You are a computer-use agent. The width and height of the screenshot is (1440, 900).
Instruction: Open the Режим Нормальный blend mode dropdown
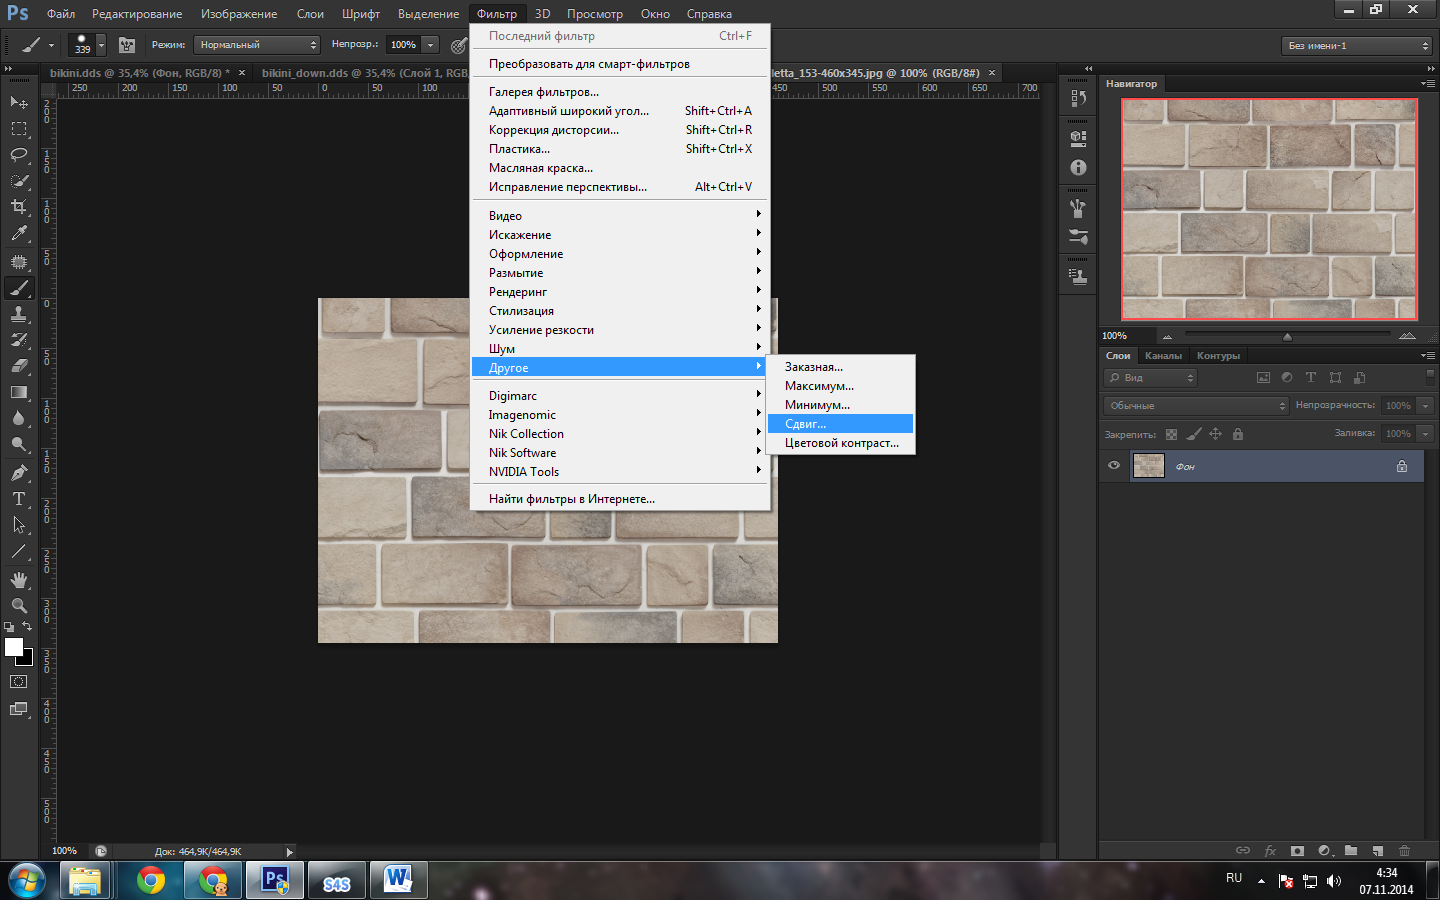coord(257,45)
